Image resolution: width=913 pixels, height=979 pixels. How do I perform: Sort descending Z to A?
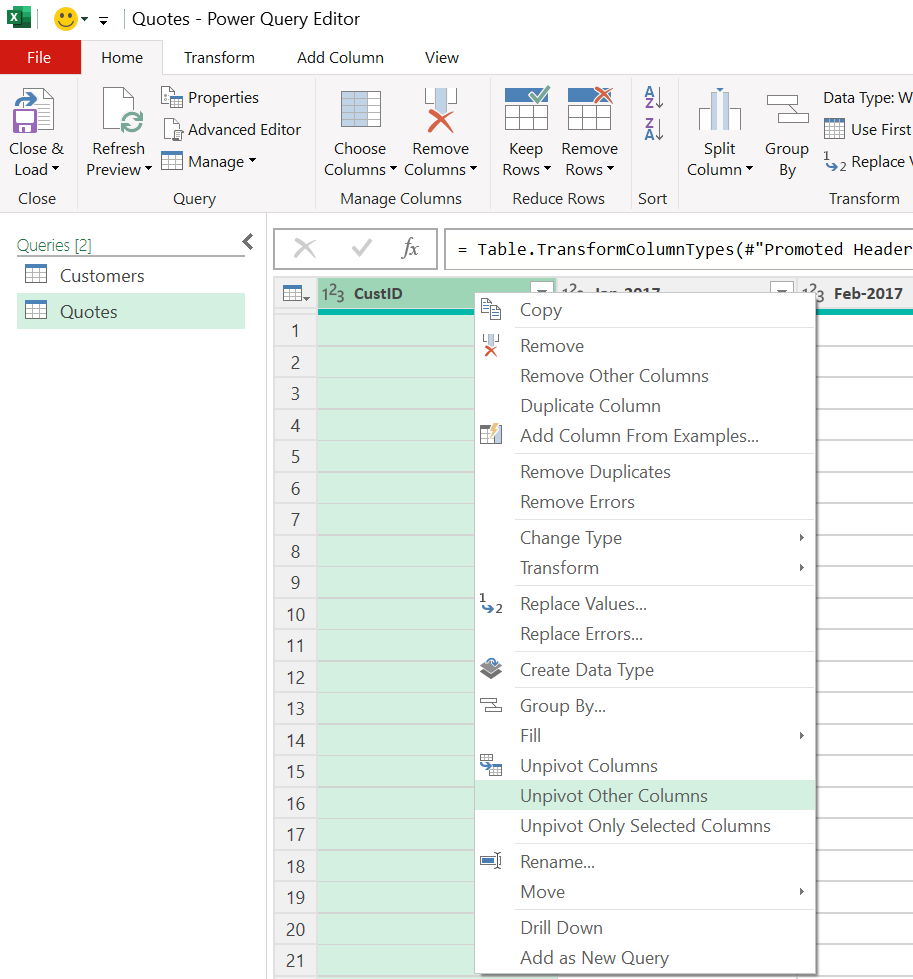coord(653,129)
